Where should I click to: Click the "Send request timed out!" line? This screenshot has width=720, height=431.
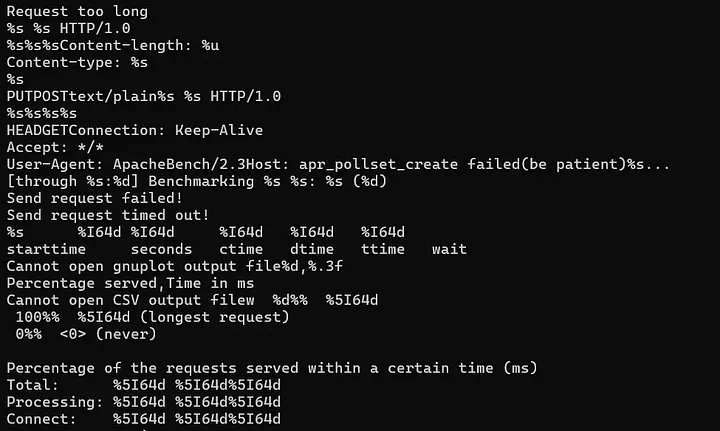[x=108, y=215]
